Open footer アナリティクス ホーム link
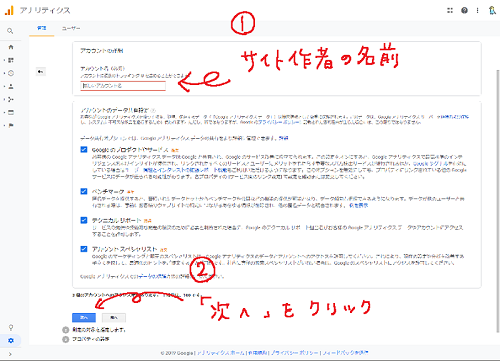The image size is (500, 361). point(221,353)
